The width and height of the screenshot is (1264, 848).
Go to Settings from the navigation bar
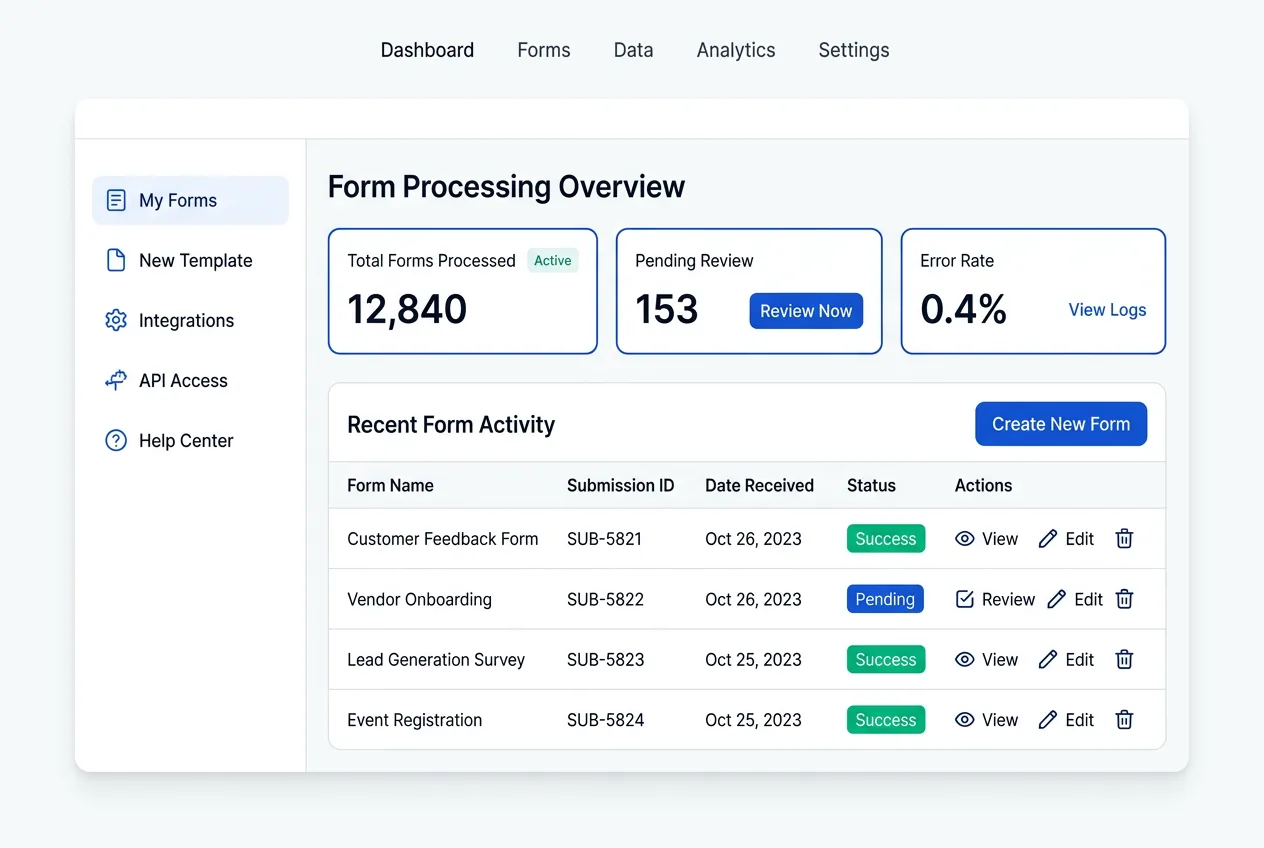click(x=853, y=49)
